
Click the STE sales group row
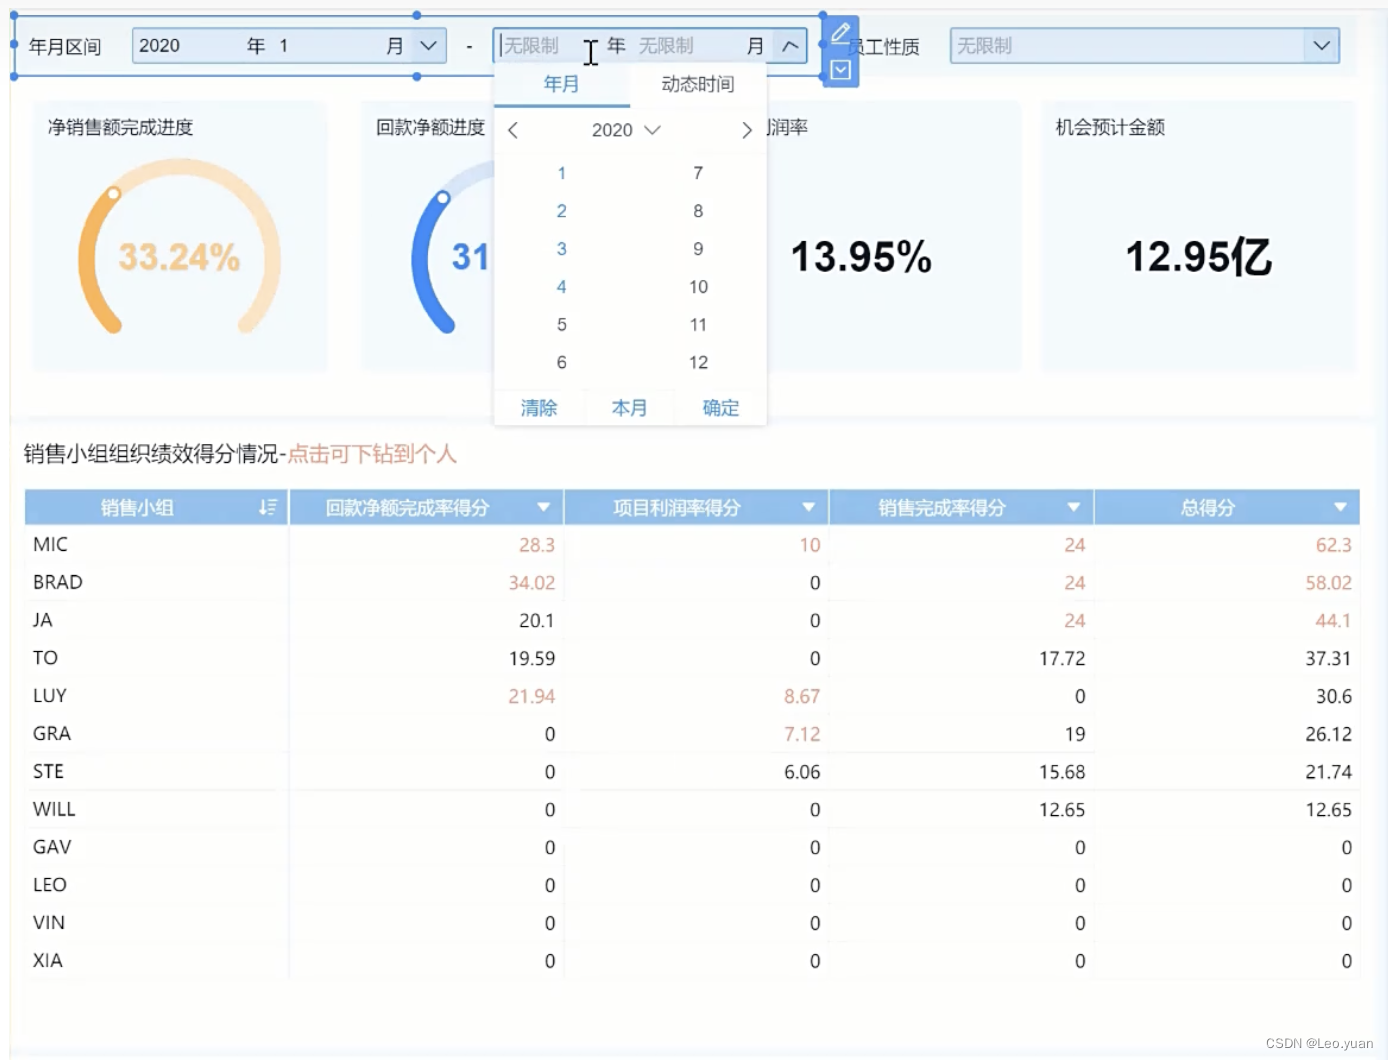[692, 772]
